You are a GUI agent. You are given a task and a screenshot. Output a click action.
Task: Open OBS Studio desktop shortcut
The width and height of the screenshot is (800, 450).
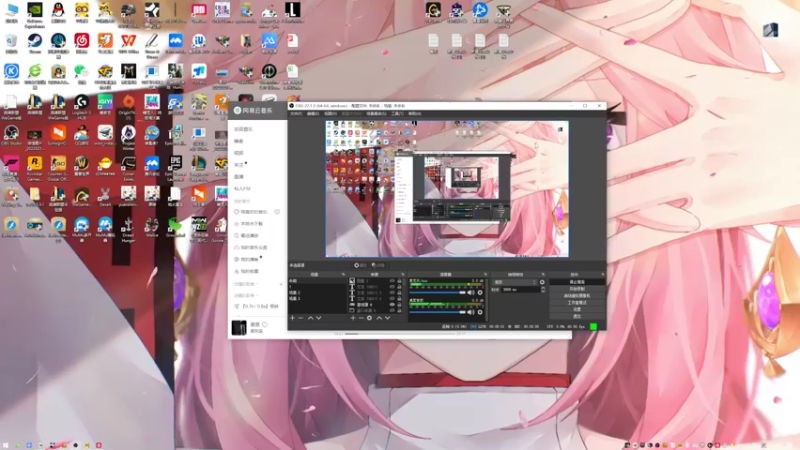tap(11, 135)
